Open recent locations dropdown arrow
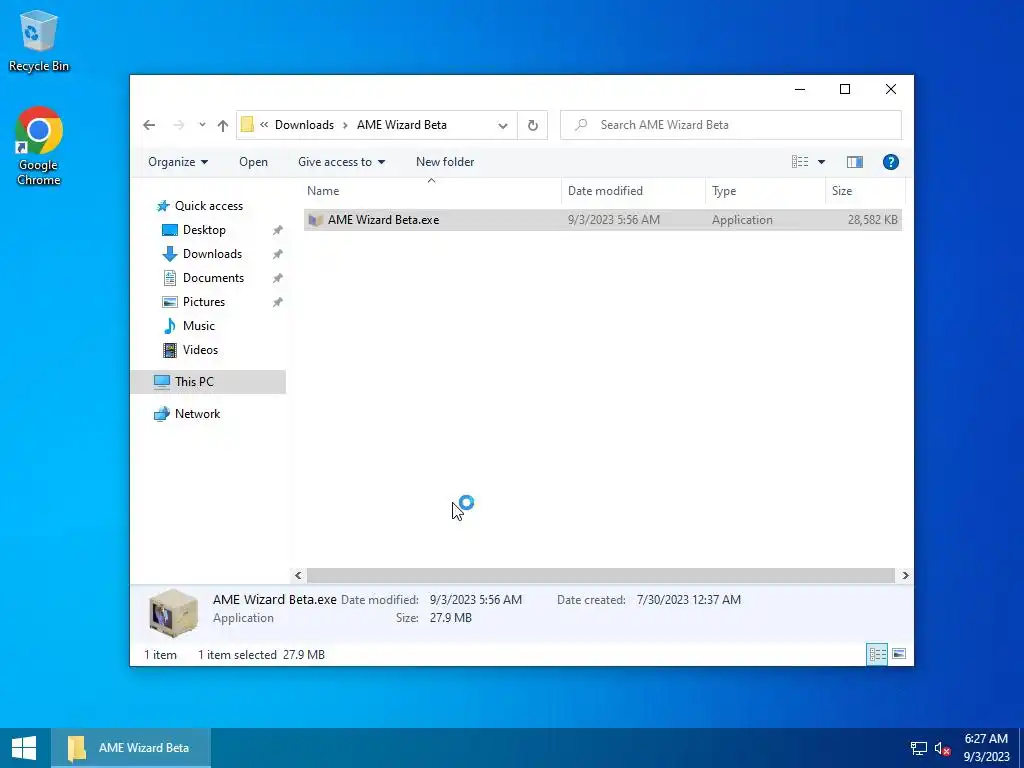 (202, 125)
